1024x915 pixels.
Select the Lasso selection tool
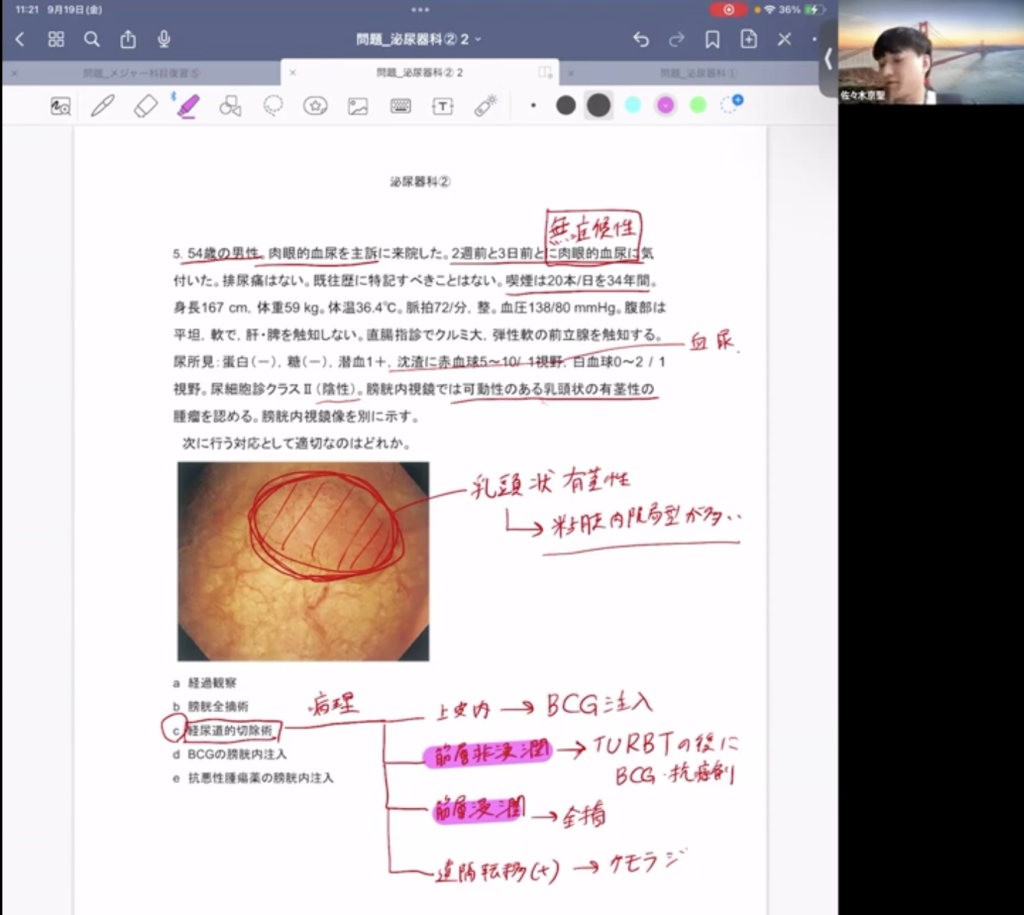(x=272, y=104)
